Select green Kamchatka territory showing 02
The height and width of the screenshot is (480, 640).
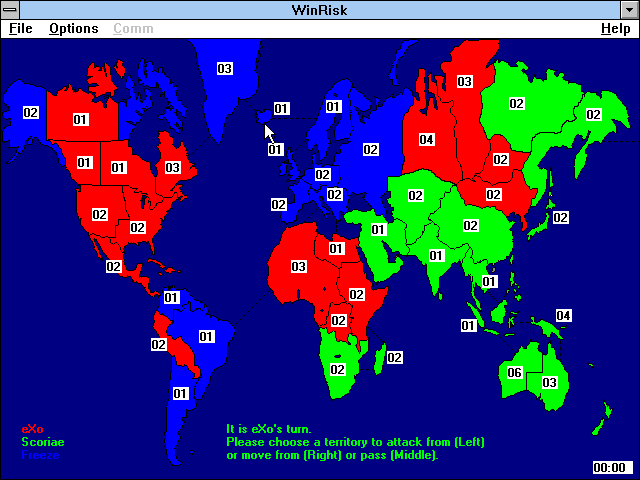[x=593, y=115]
